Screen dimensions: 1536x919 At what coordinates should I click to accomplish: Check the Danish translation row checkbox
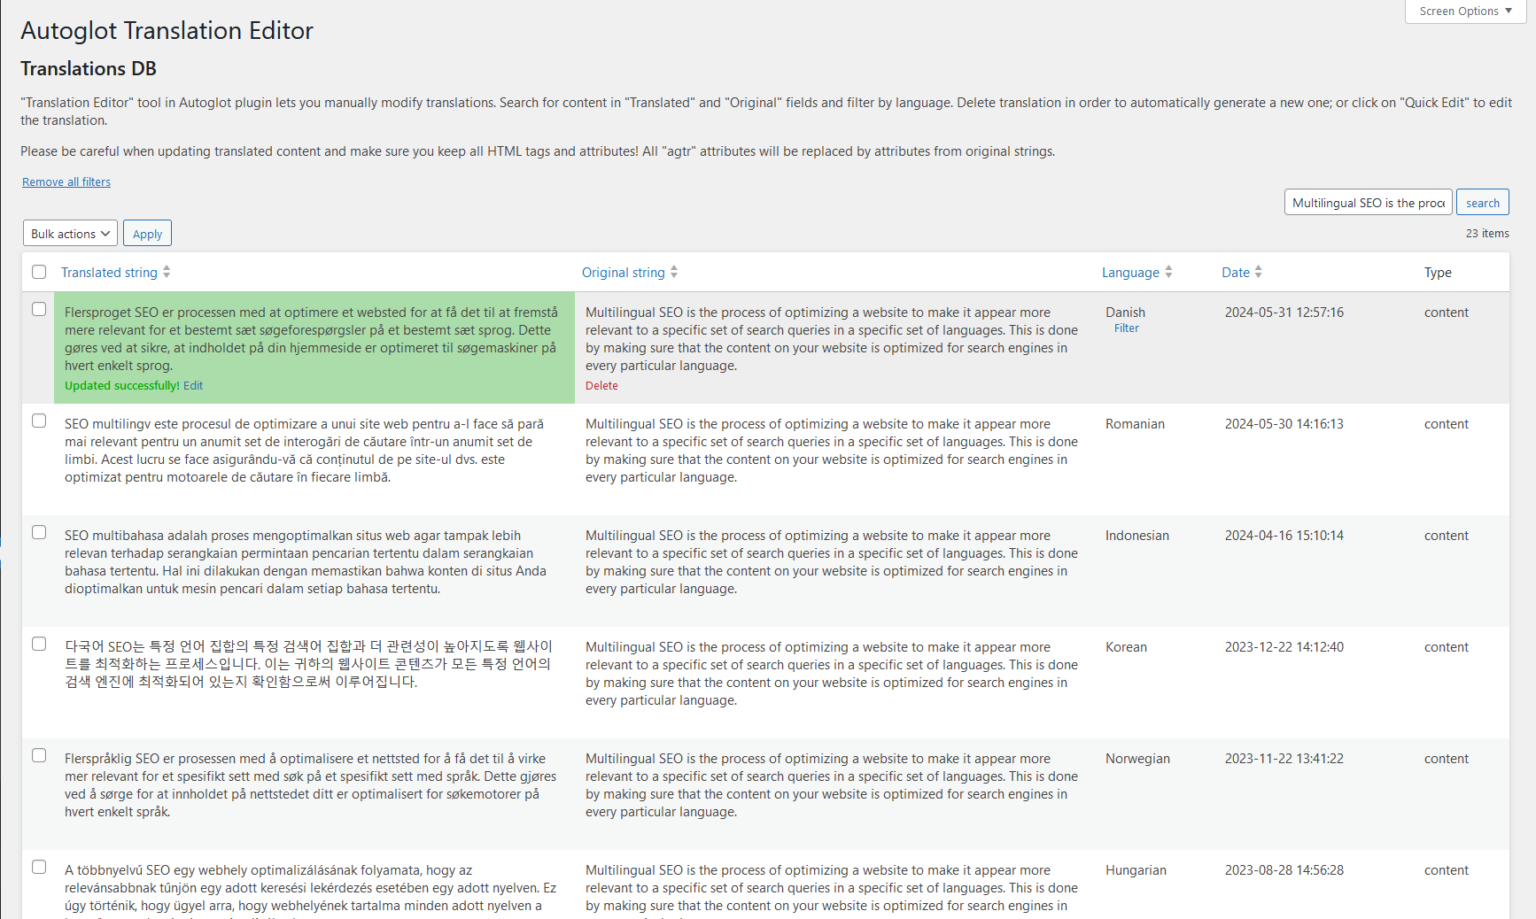coord(39,310)
